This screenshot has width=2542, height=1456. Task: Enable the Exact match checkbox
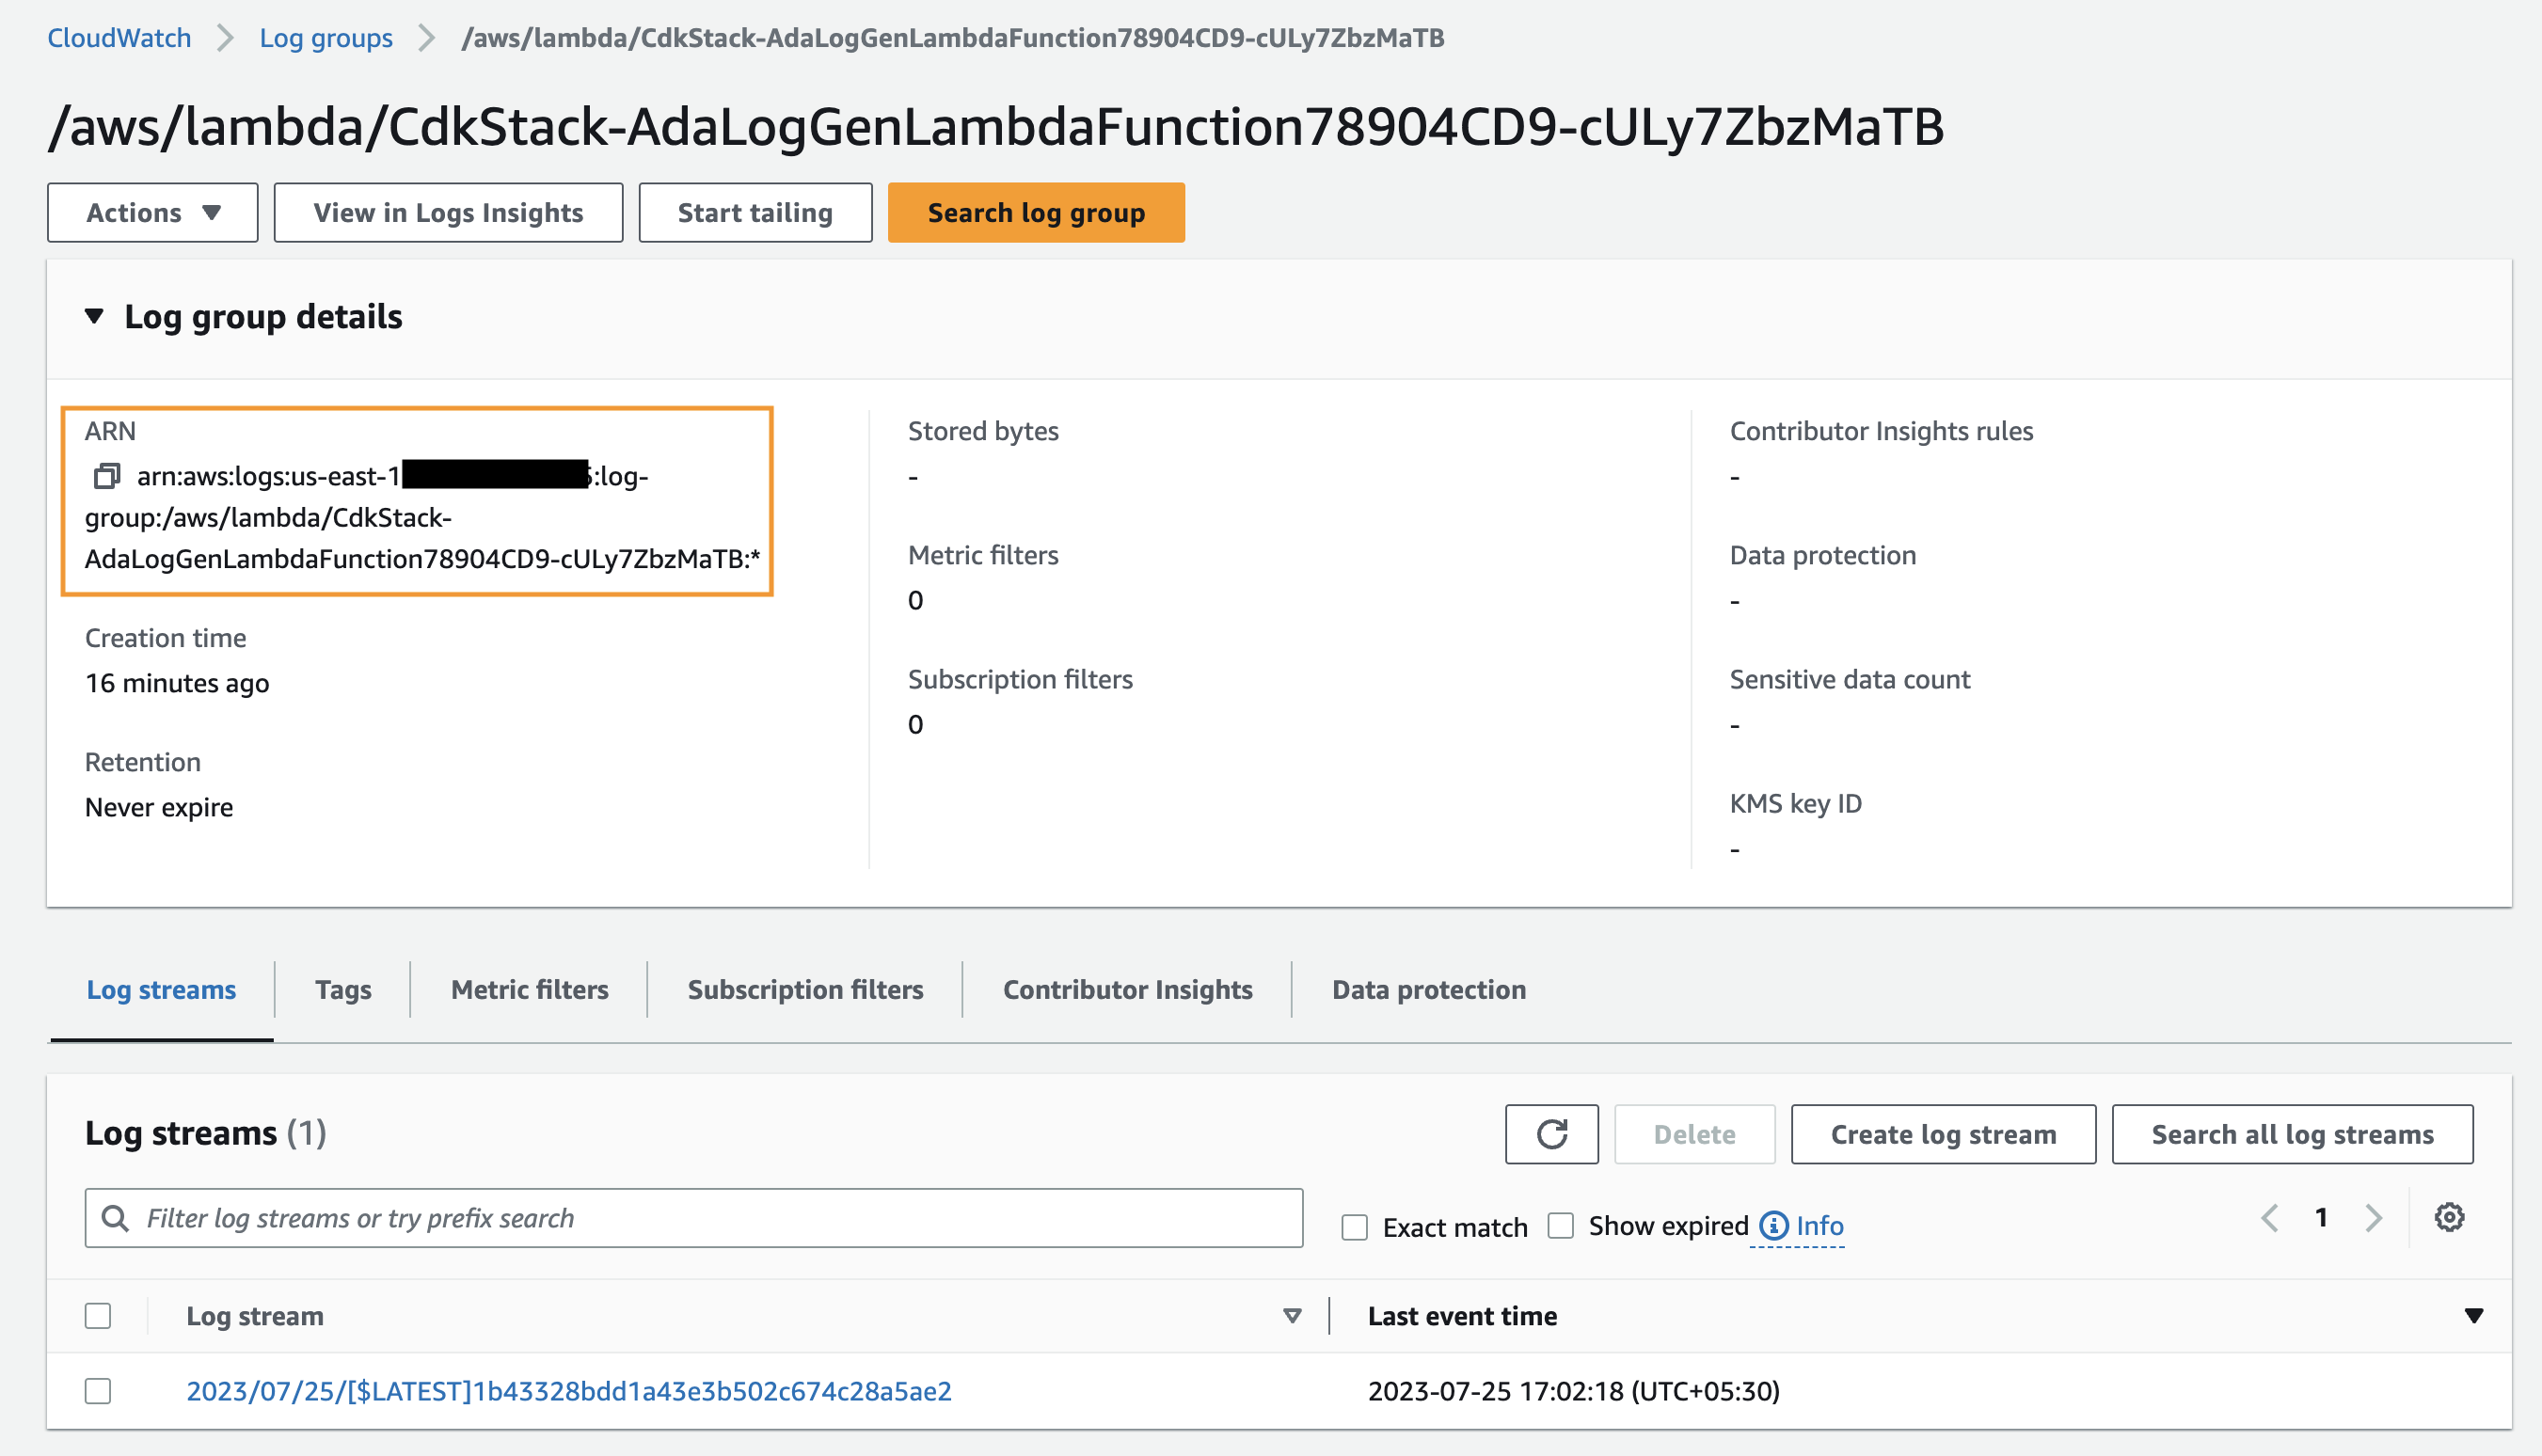click(1354, 1227)
